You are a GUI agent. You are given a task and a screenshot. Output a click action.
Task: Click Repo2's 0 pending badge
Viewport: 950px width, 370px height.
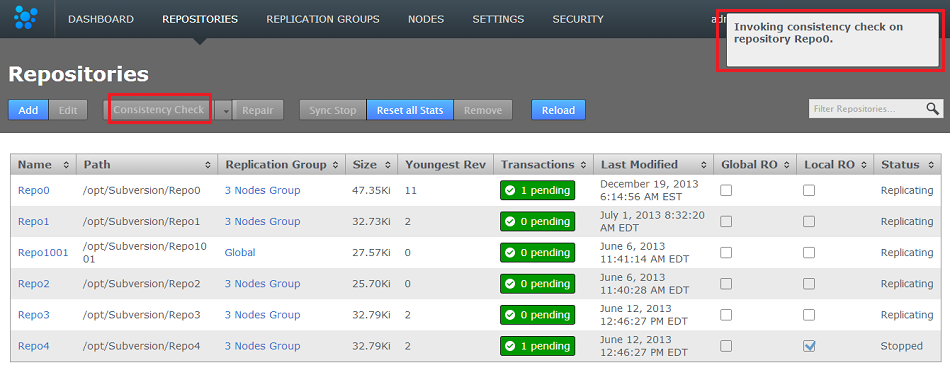(537, 283)
